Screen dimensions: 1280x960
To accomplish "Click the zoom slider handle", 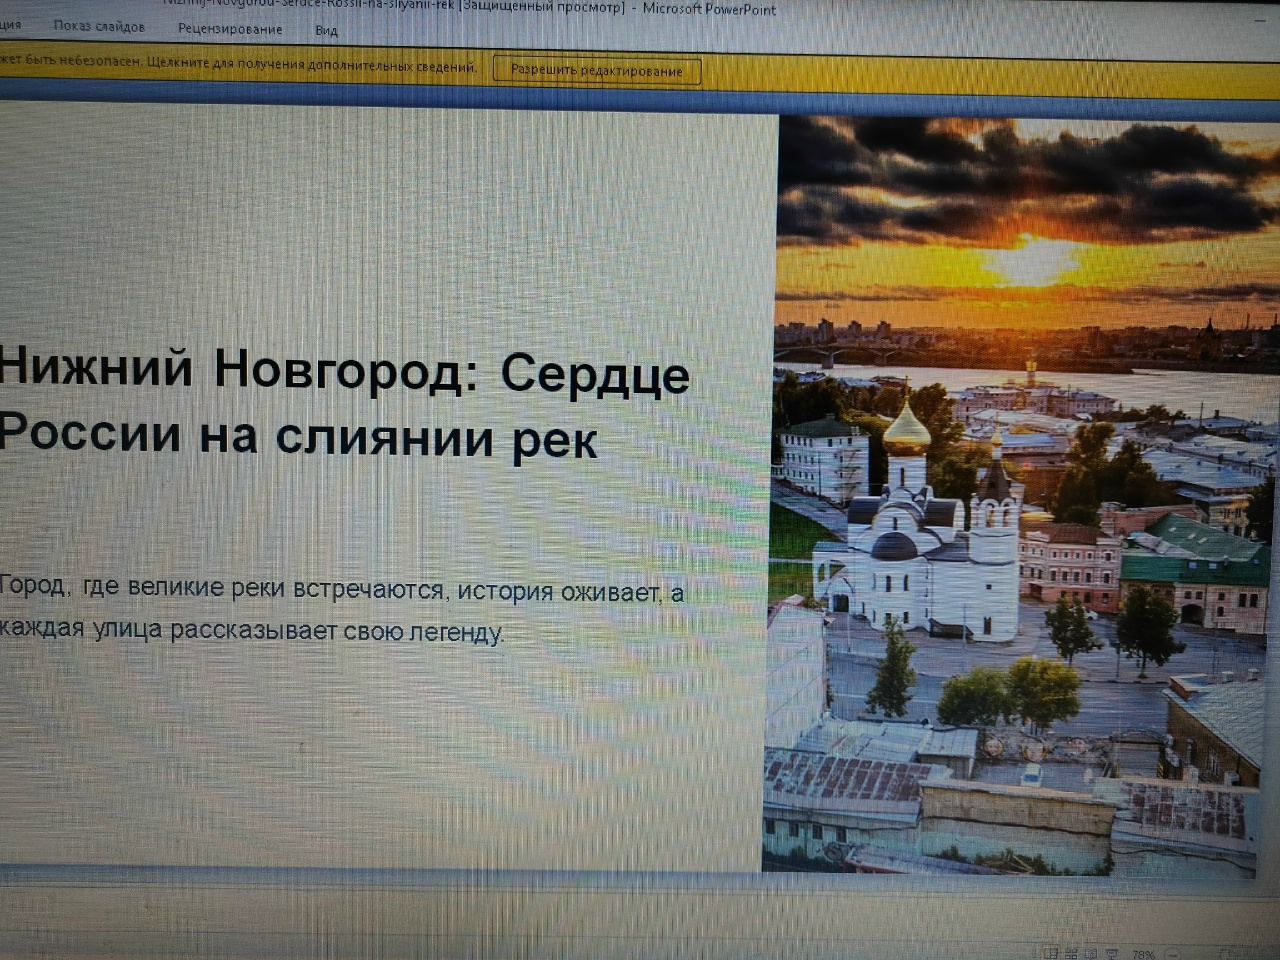I will pos(1225,955).
